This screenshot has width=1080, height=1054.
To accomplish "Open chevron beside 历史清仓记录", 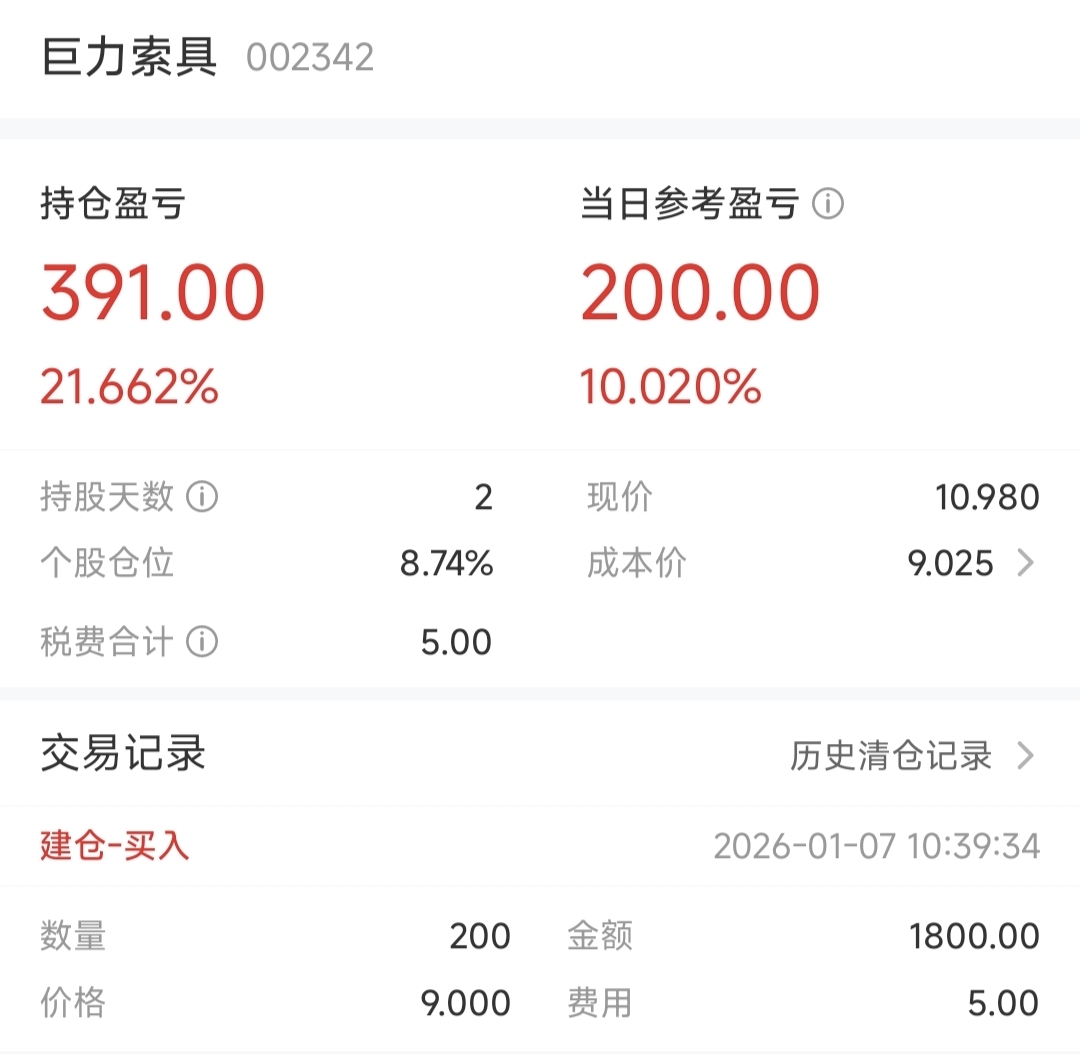I will [1026, 756].
